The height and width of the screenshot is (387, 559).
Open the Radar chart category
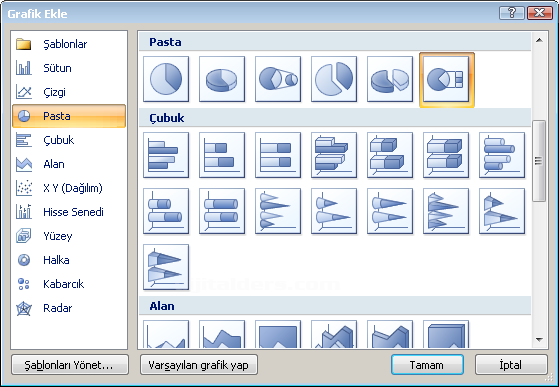click(x=69, y=308)
